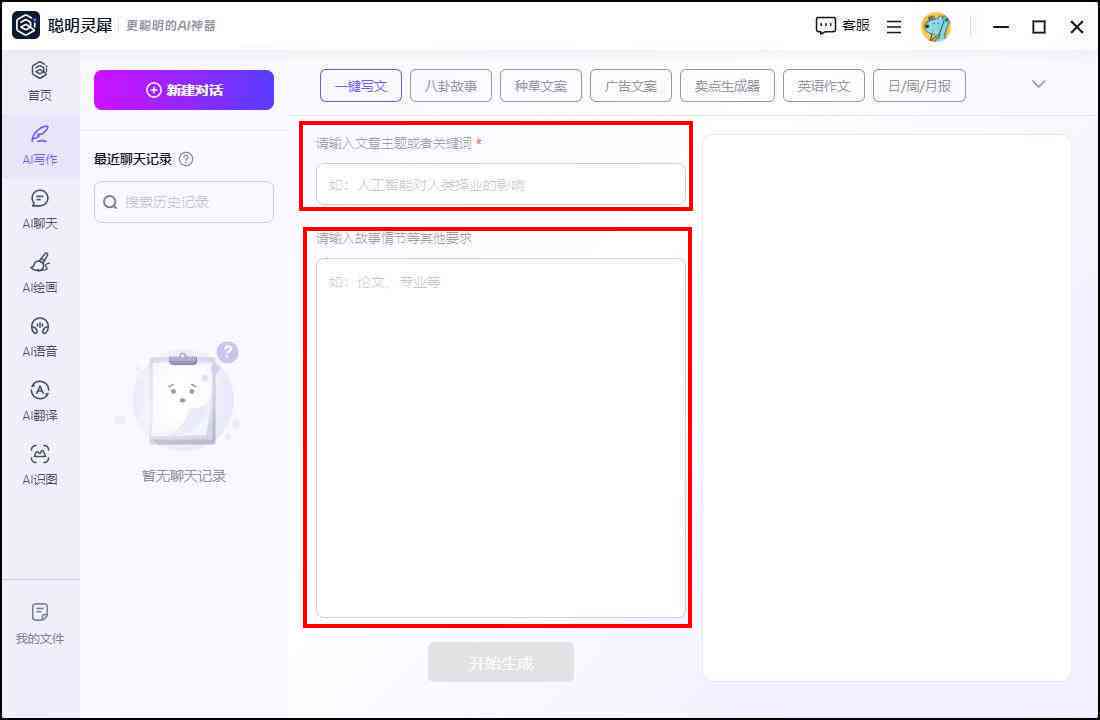The height and width of the screenshot is (720, 1100).
Task: Expand more templates with chevron arrow
Action: (x=1038, y=84)
